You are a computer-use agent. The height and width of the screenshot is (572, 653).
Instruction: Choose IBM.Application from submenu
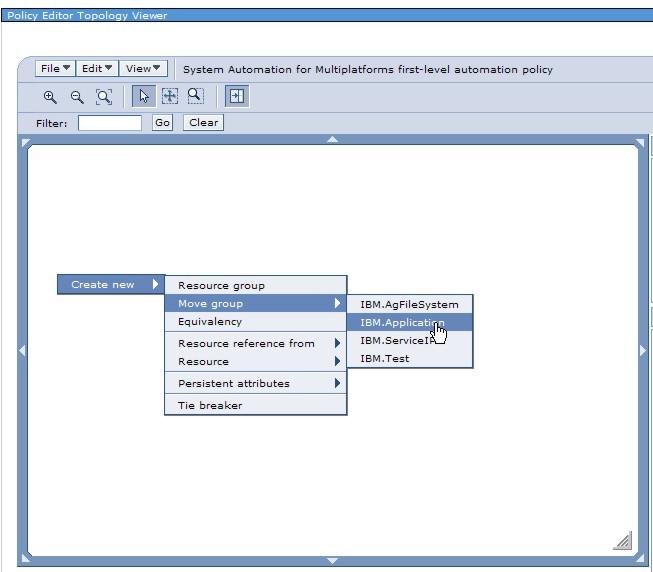[410, 322]
